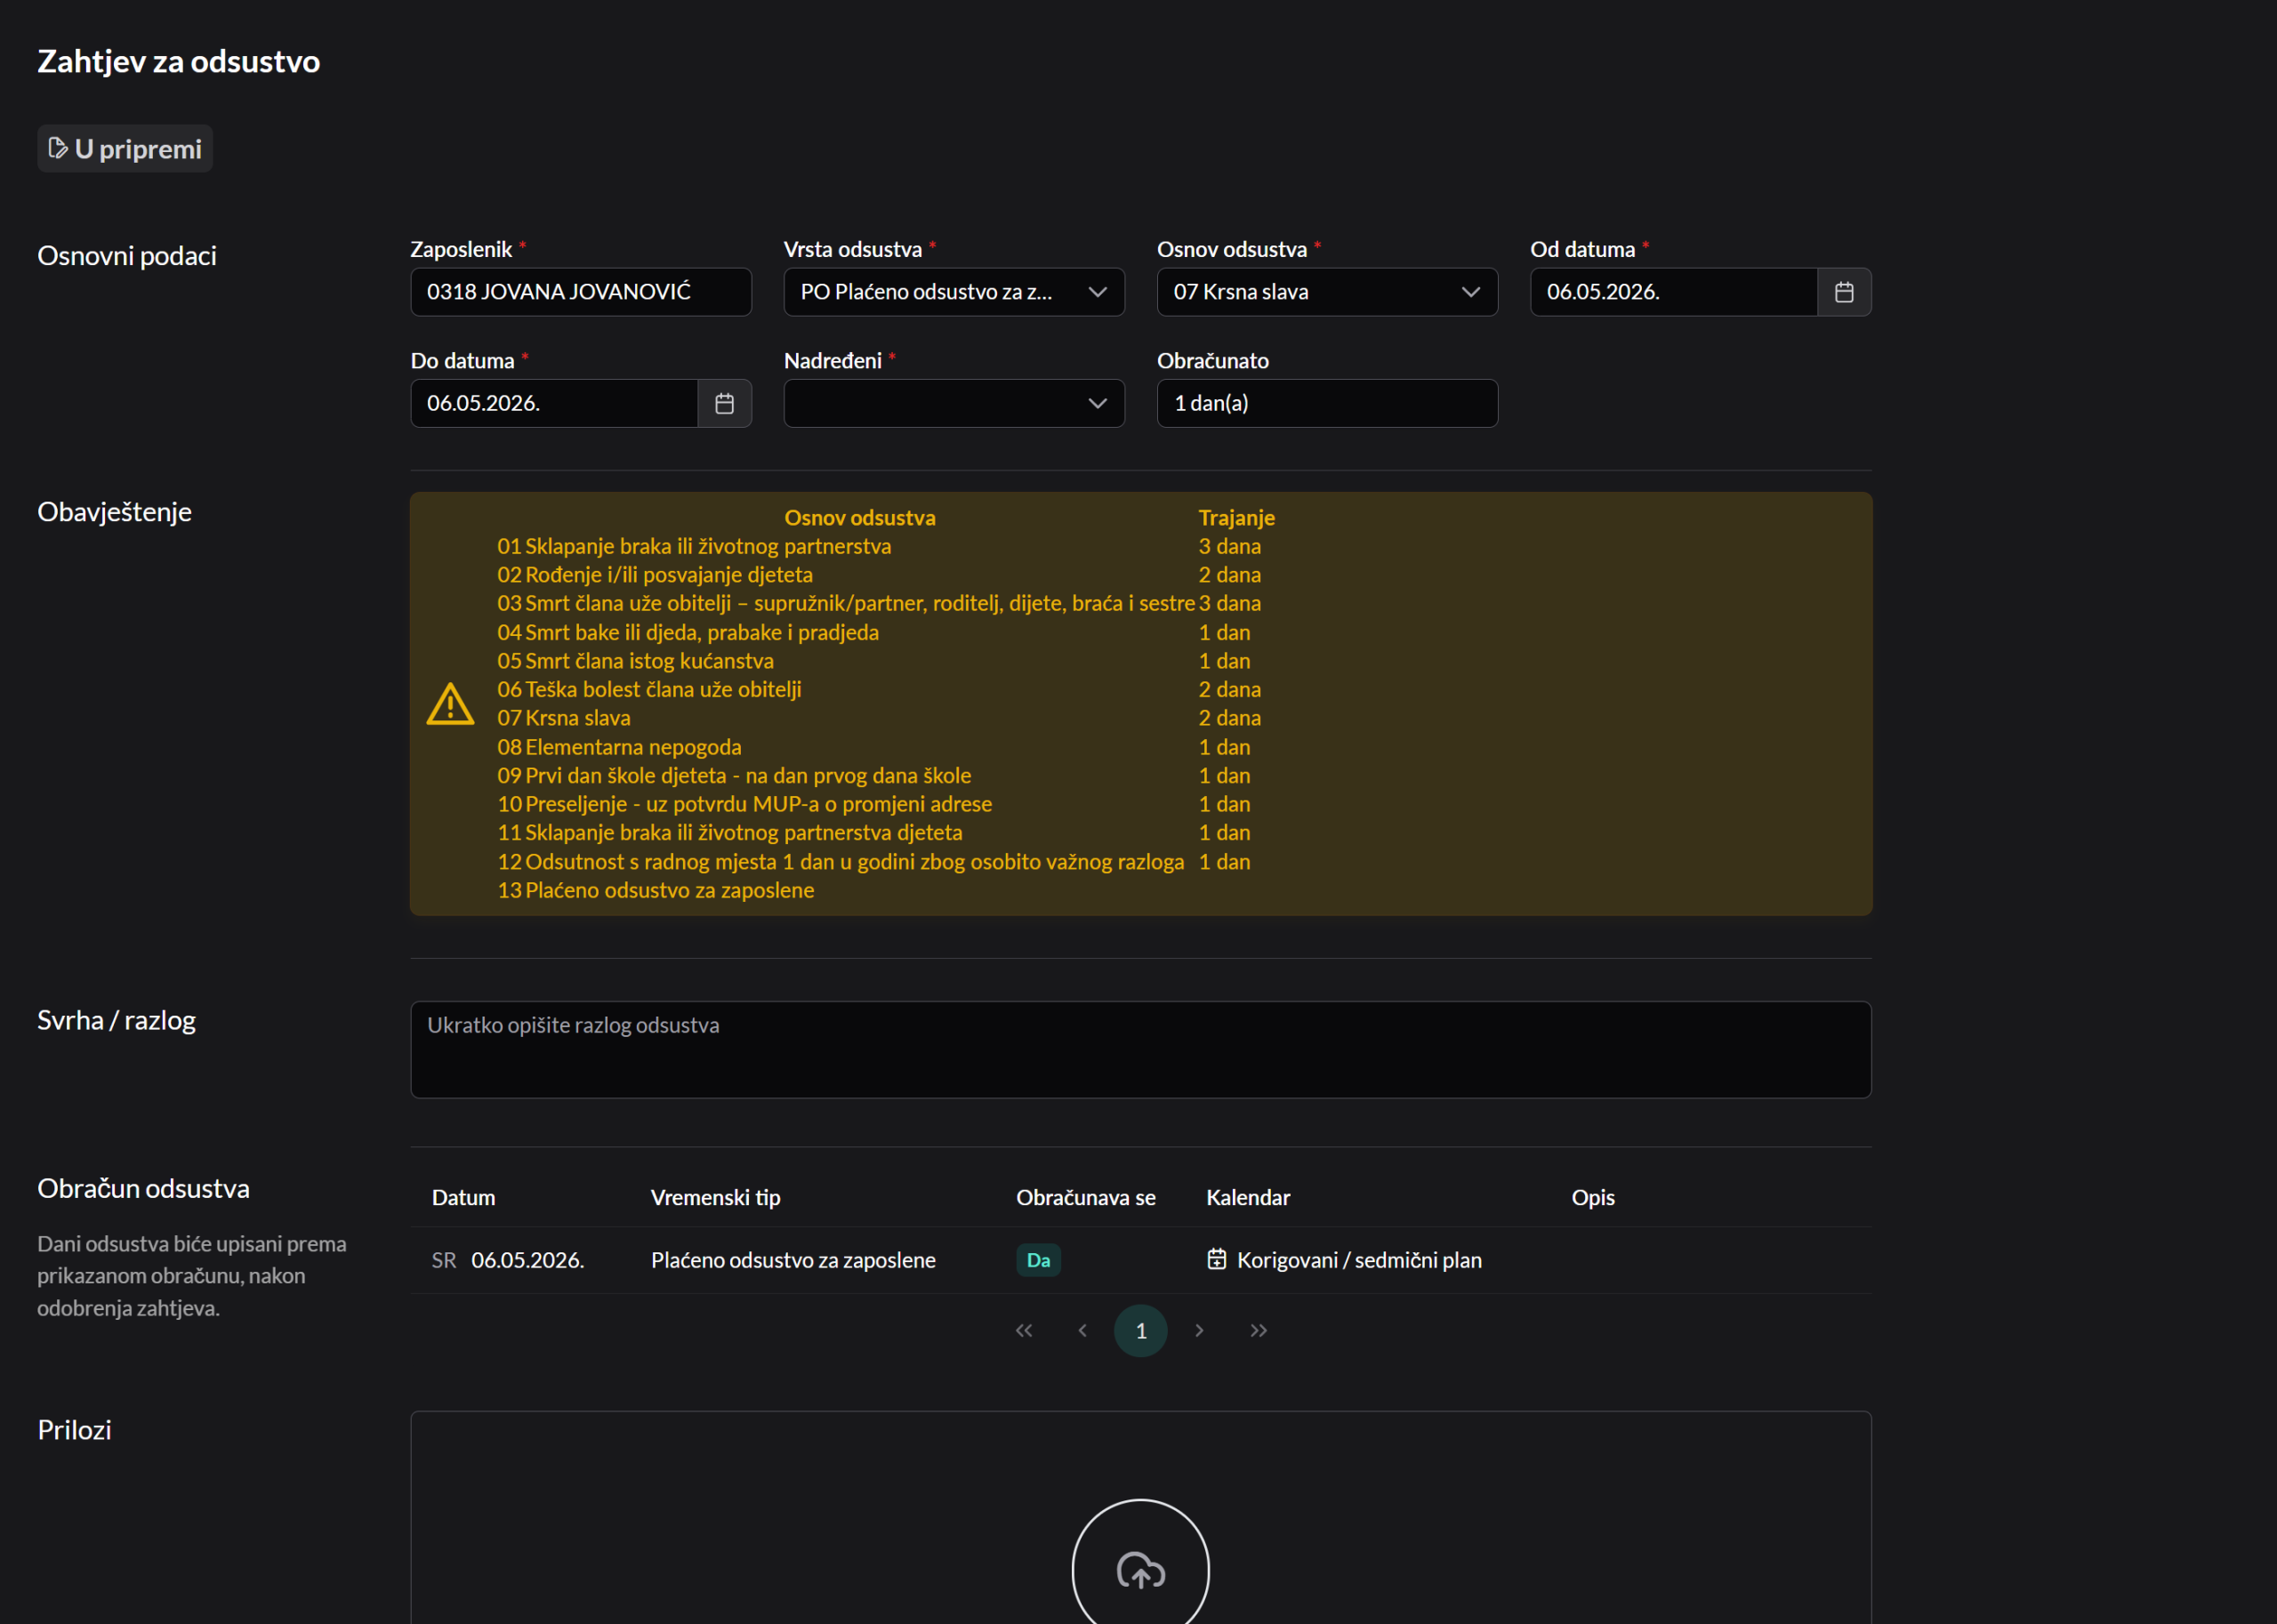Select page 1 in pagination
2277x1624 pixels.
(x=1140, y=1330)
